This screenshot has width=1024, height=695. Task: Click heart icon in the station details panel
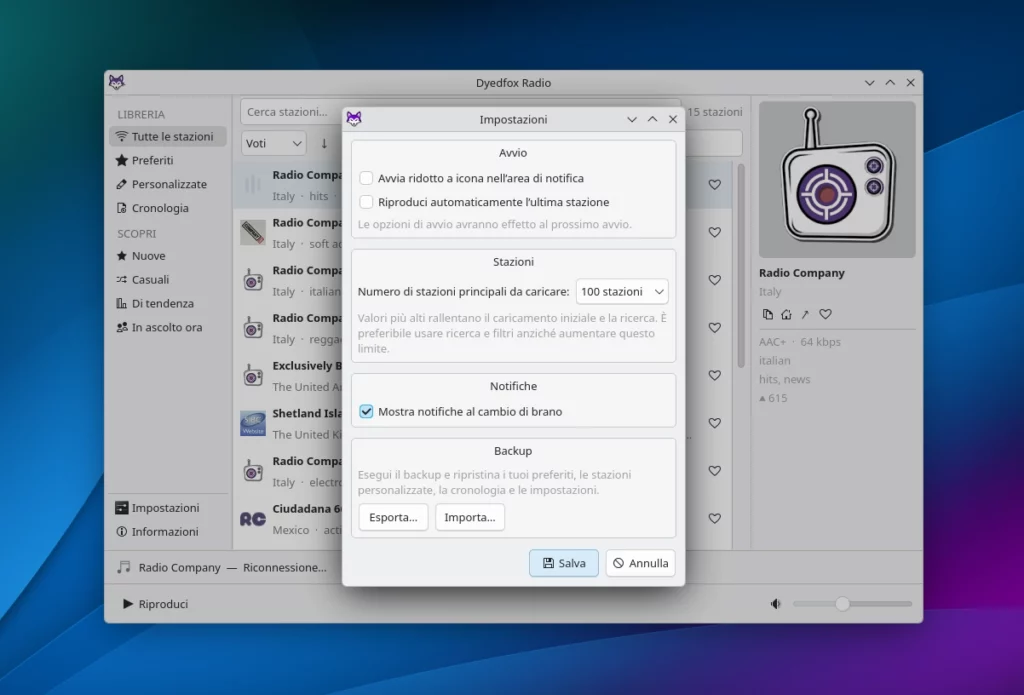click(x=825, y=314)
